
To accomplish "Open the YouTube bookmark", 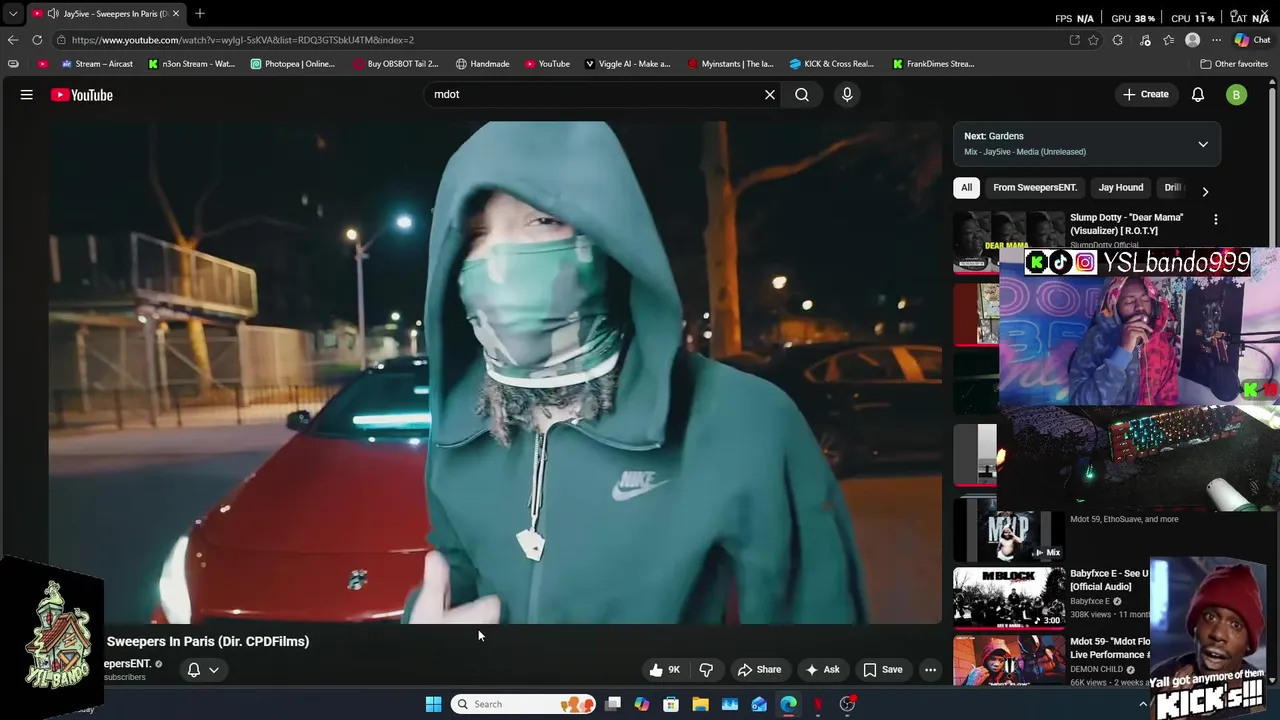I will coord(547,64).
